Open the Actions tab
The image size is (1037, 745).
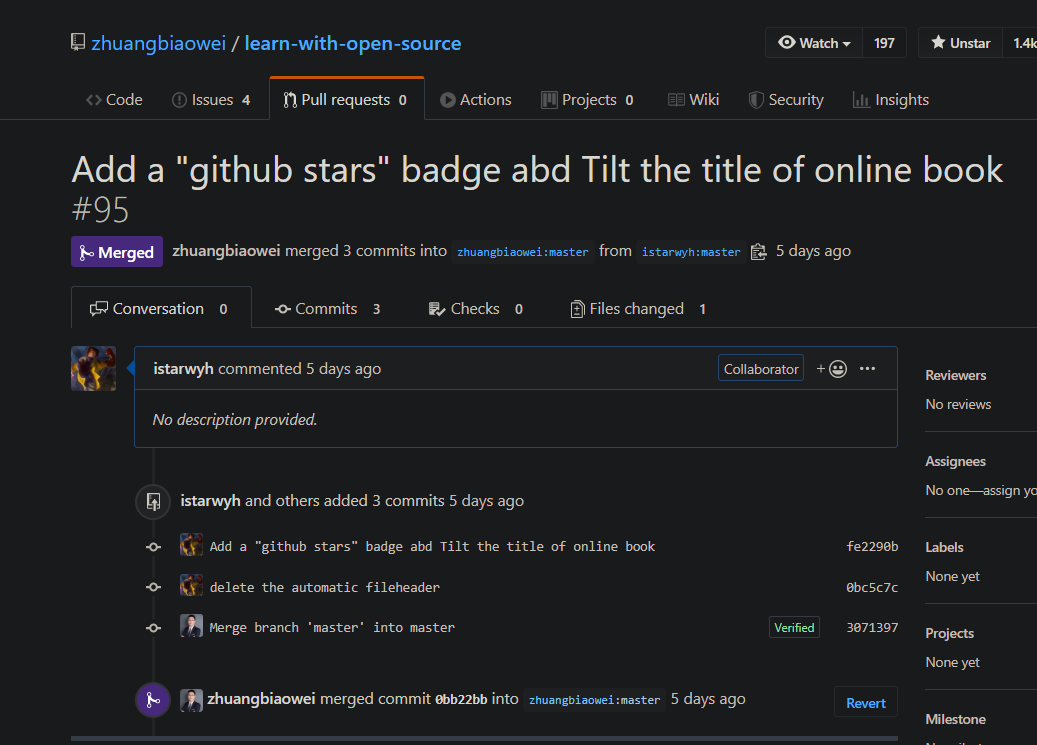(476, 100)
